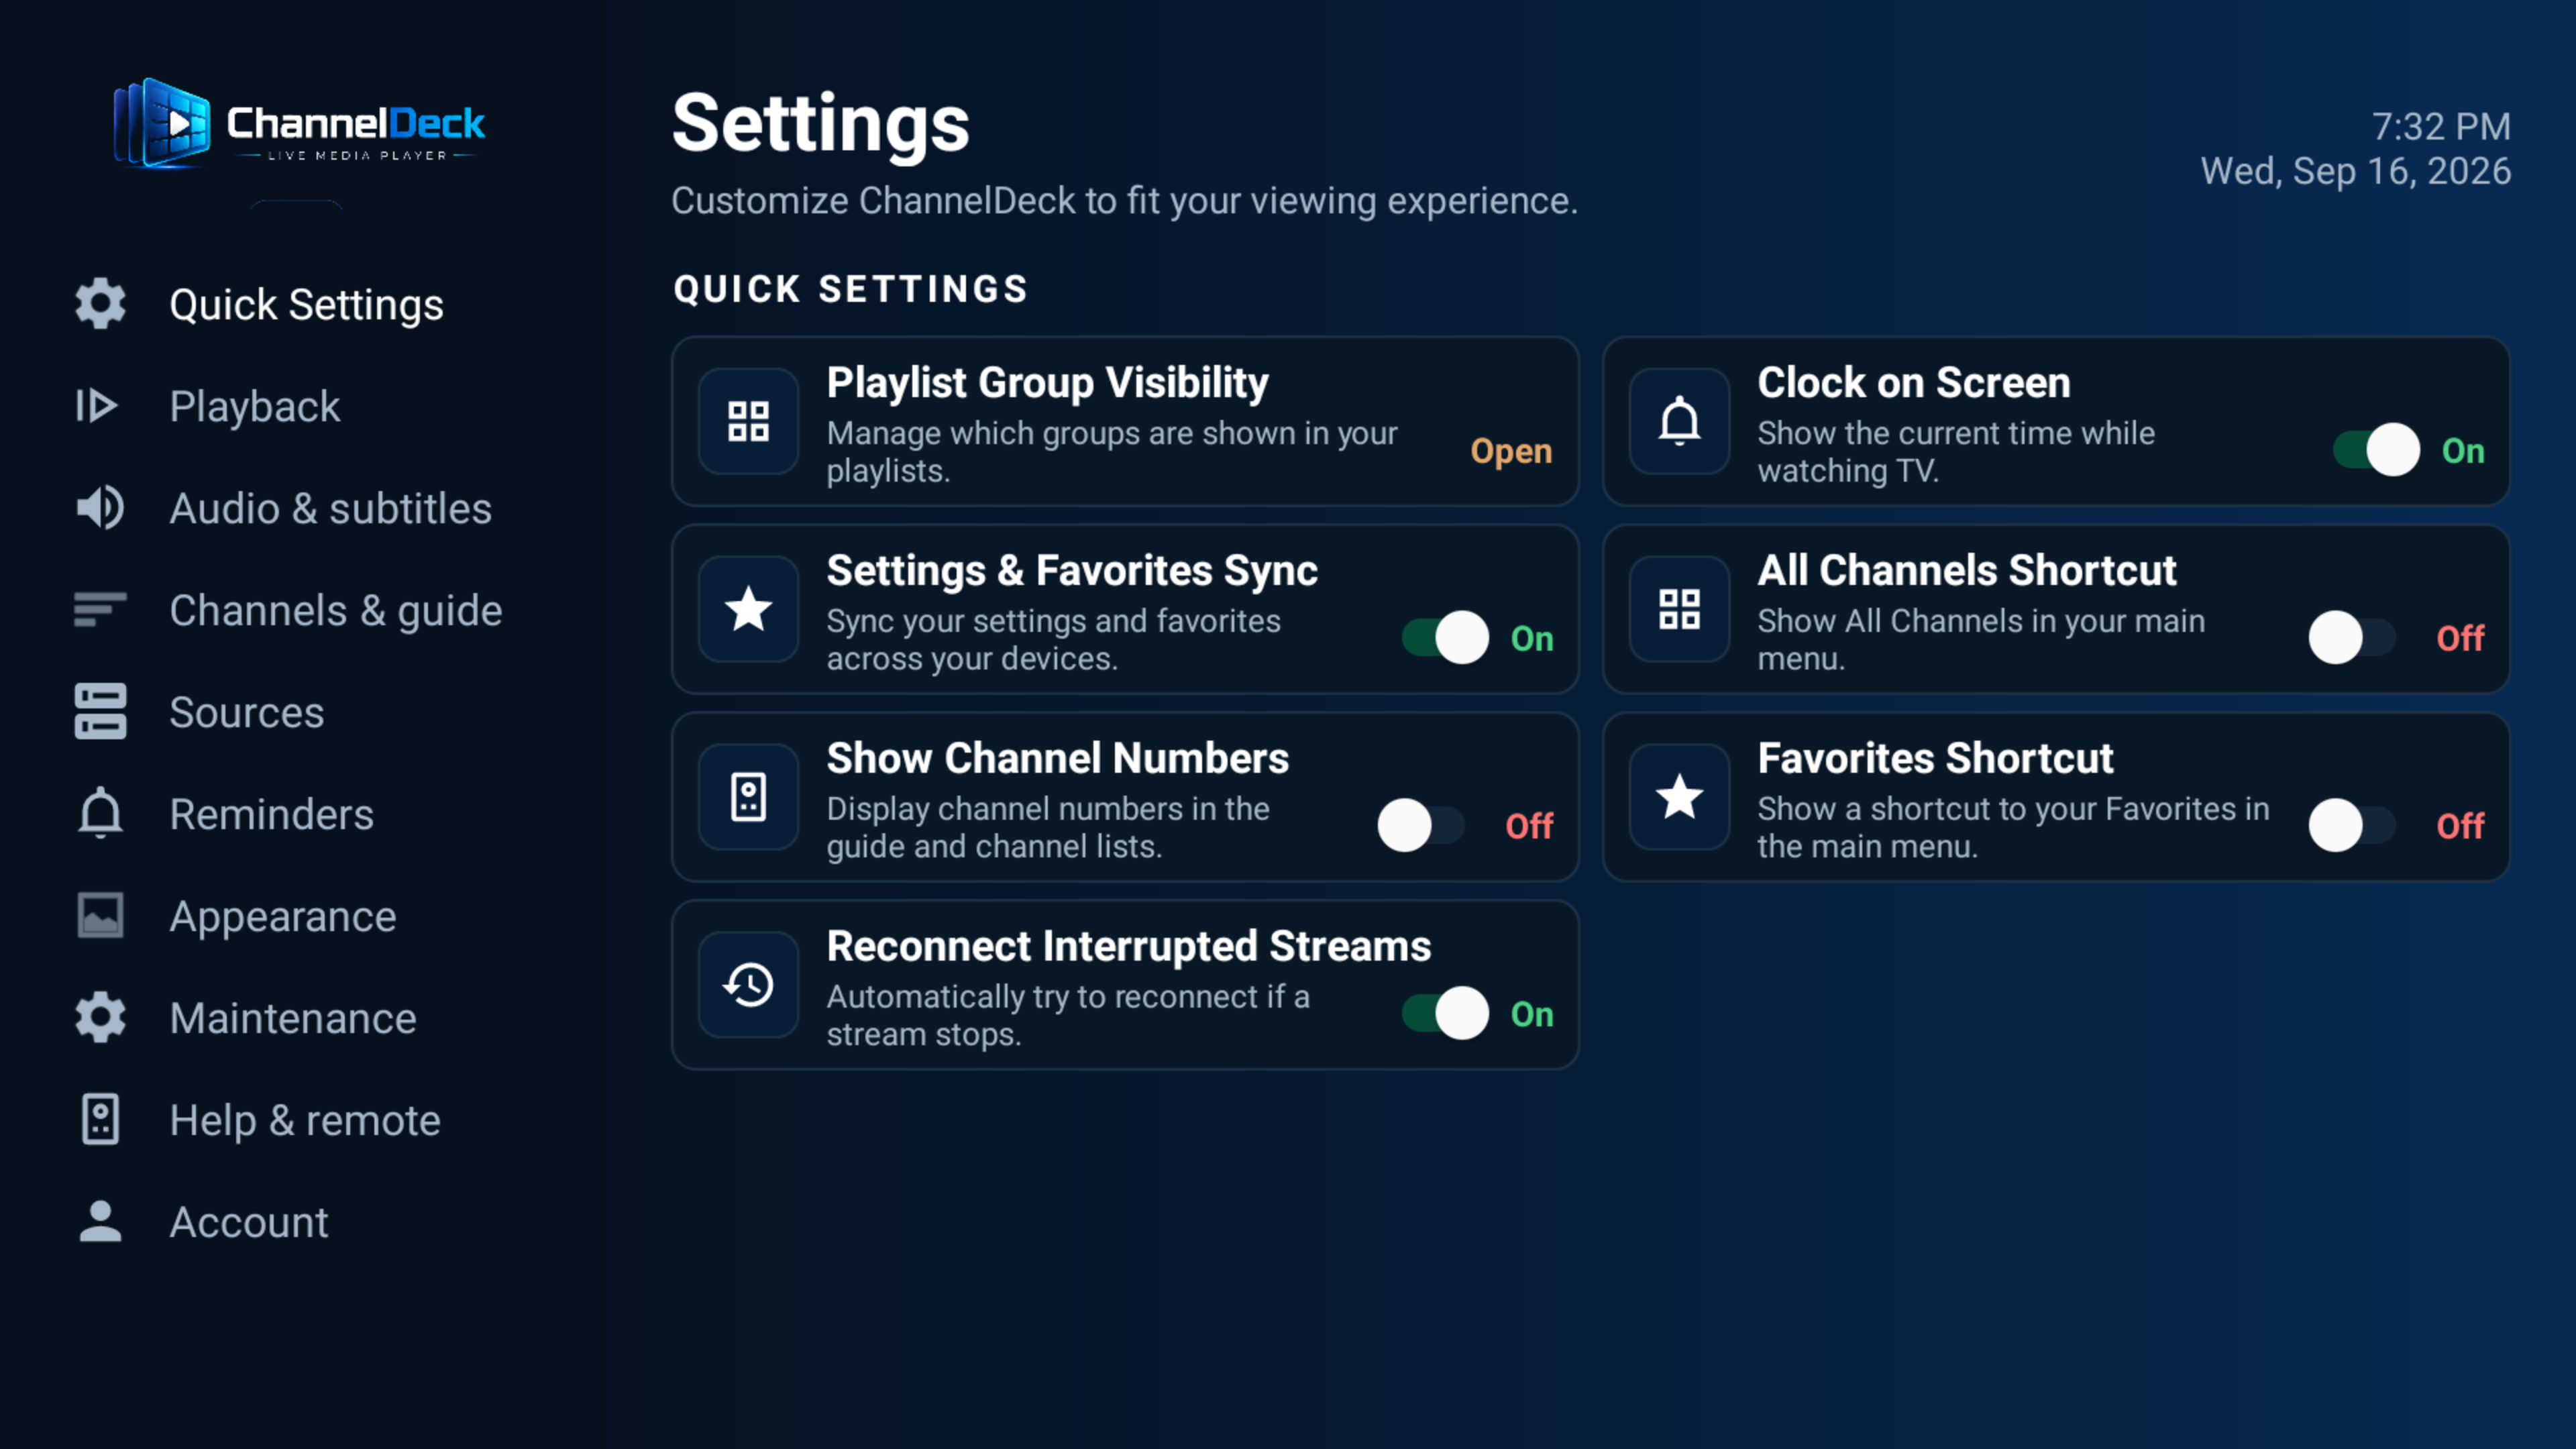Disable Reconnect Interrupted Streams toggle
This screenshot has height=1449, width=2576.
point(1445,1014)
